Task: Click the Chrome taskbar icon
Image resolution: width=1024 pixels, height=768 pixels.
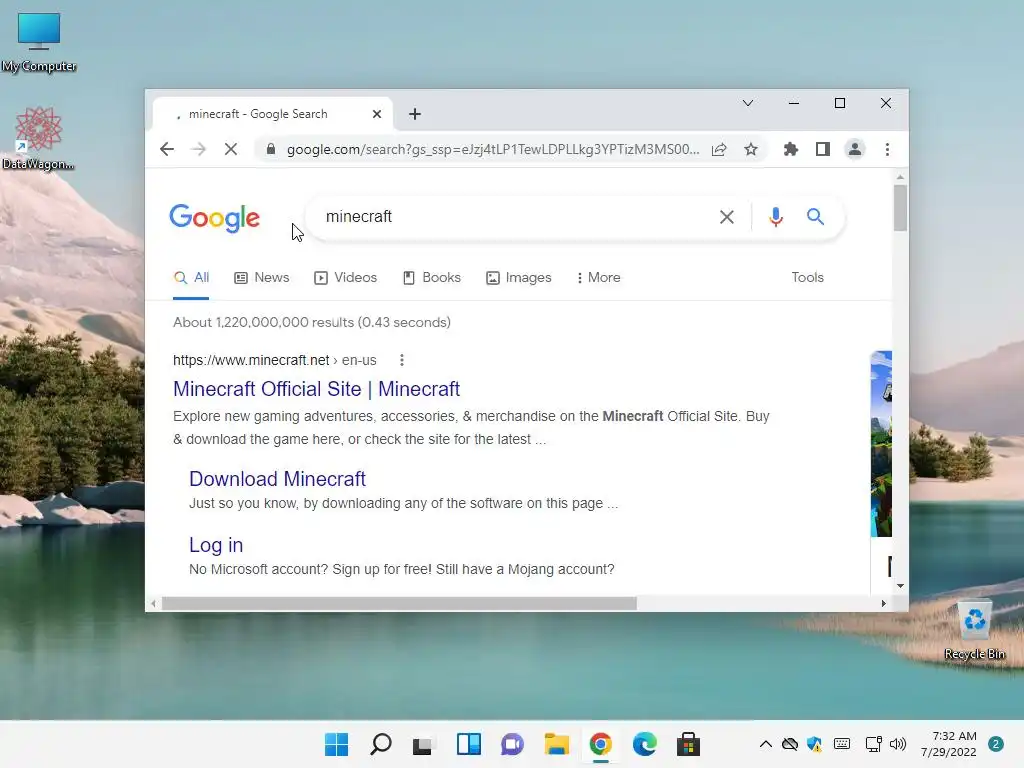Action: [x=600, y=744]
